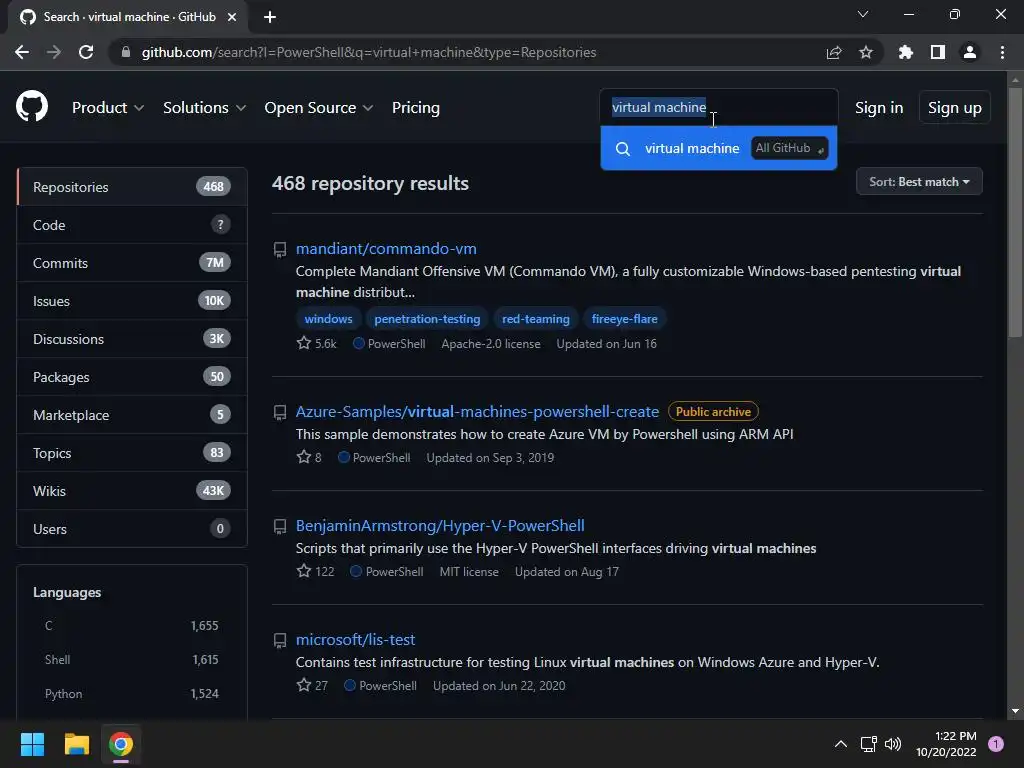Click repo icon beside Azure-Samples result
This screenshot has width=1024, height=768.
point(280,413)
